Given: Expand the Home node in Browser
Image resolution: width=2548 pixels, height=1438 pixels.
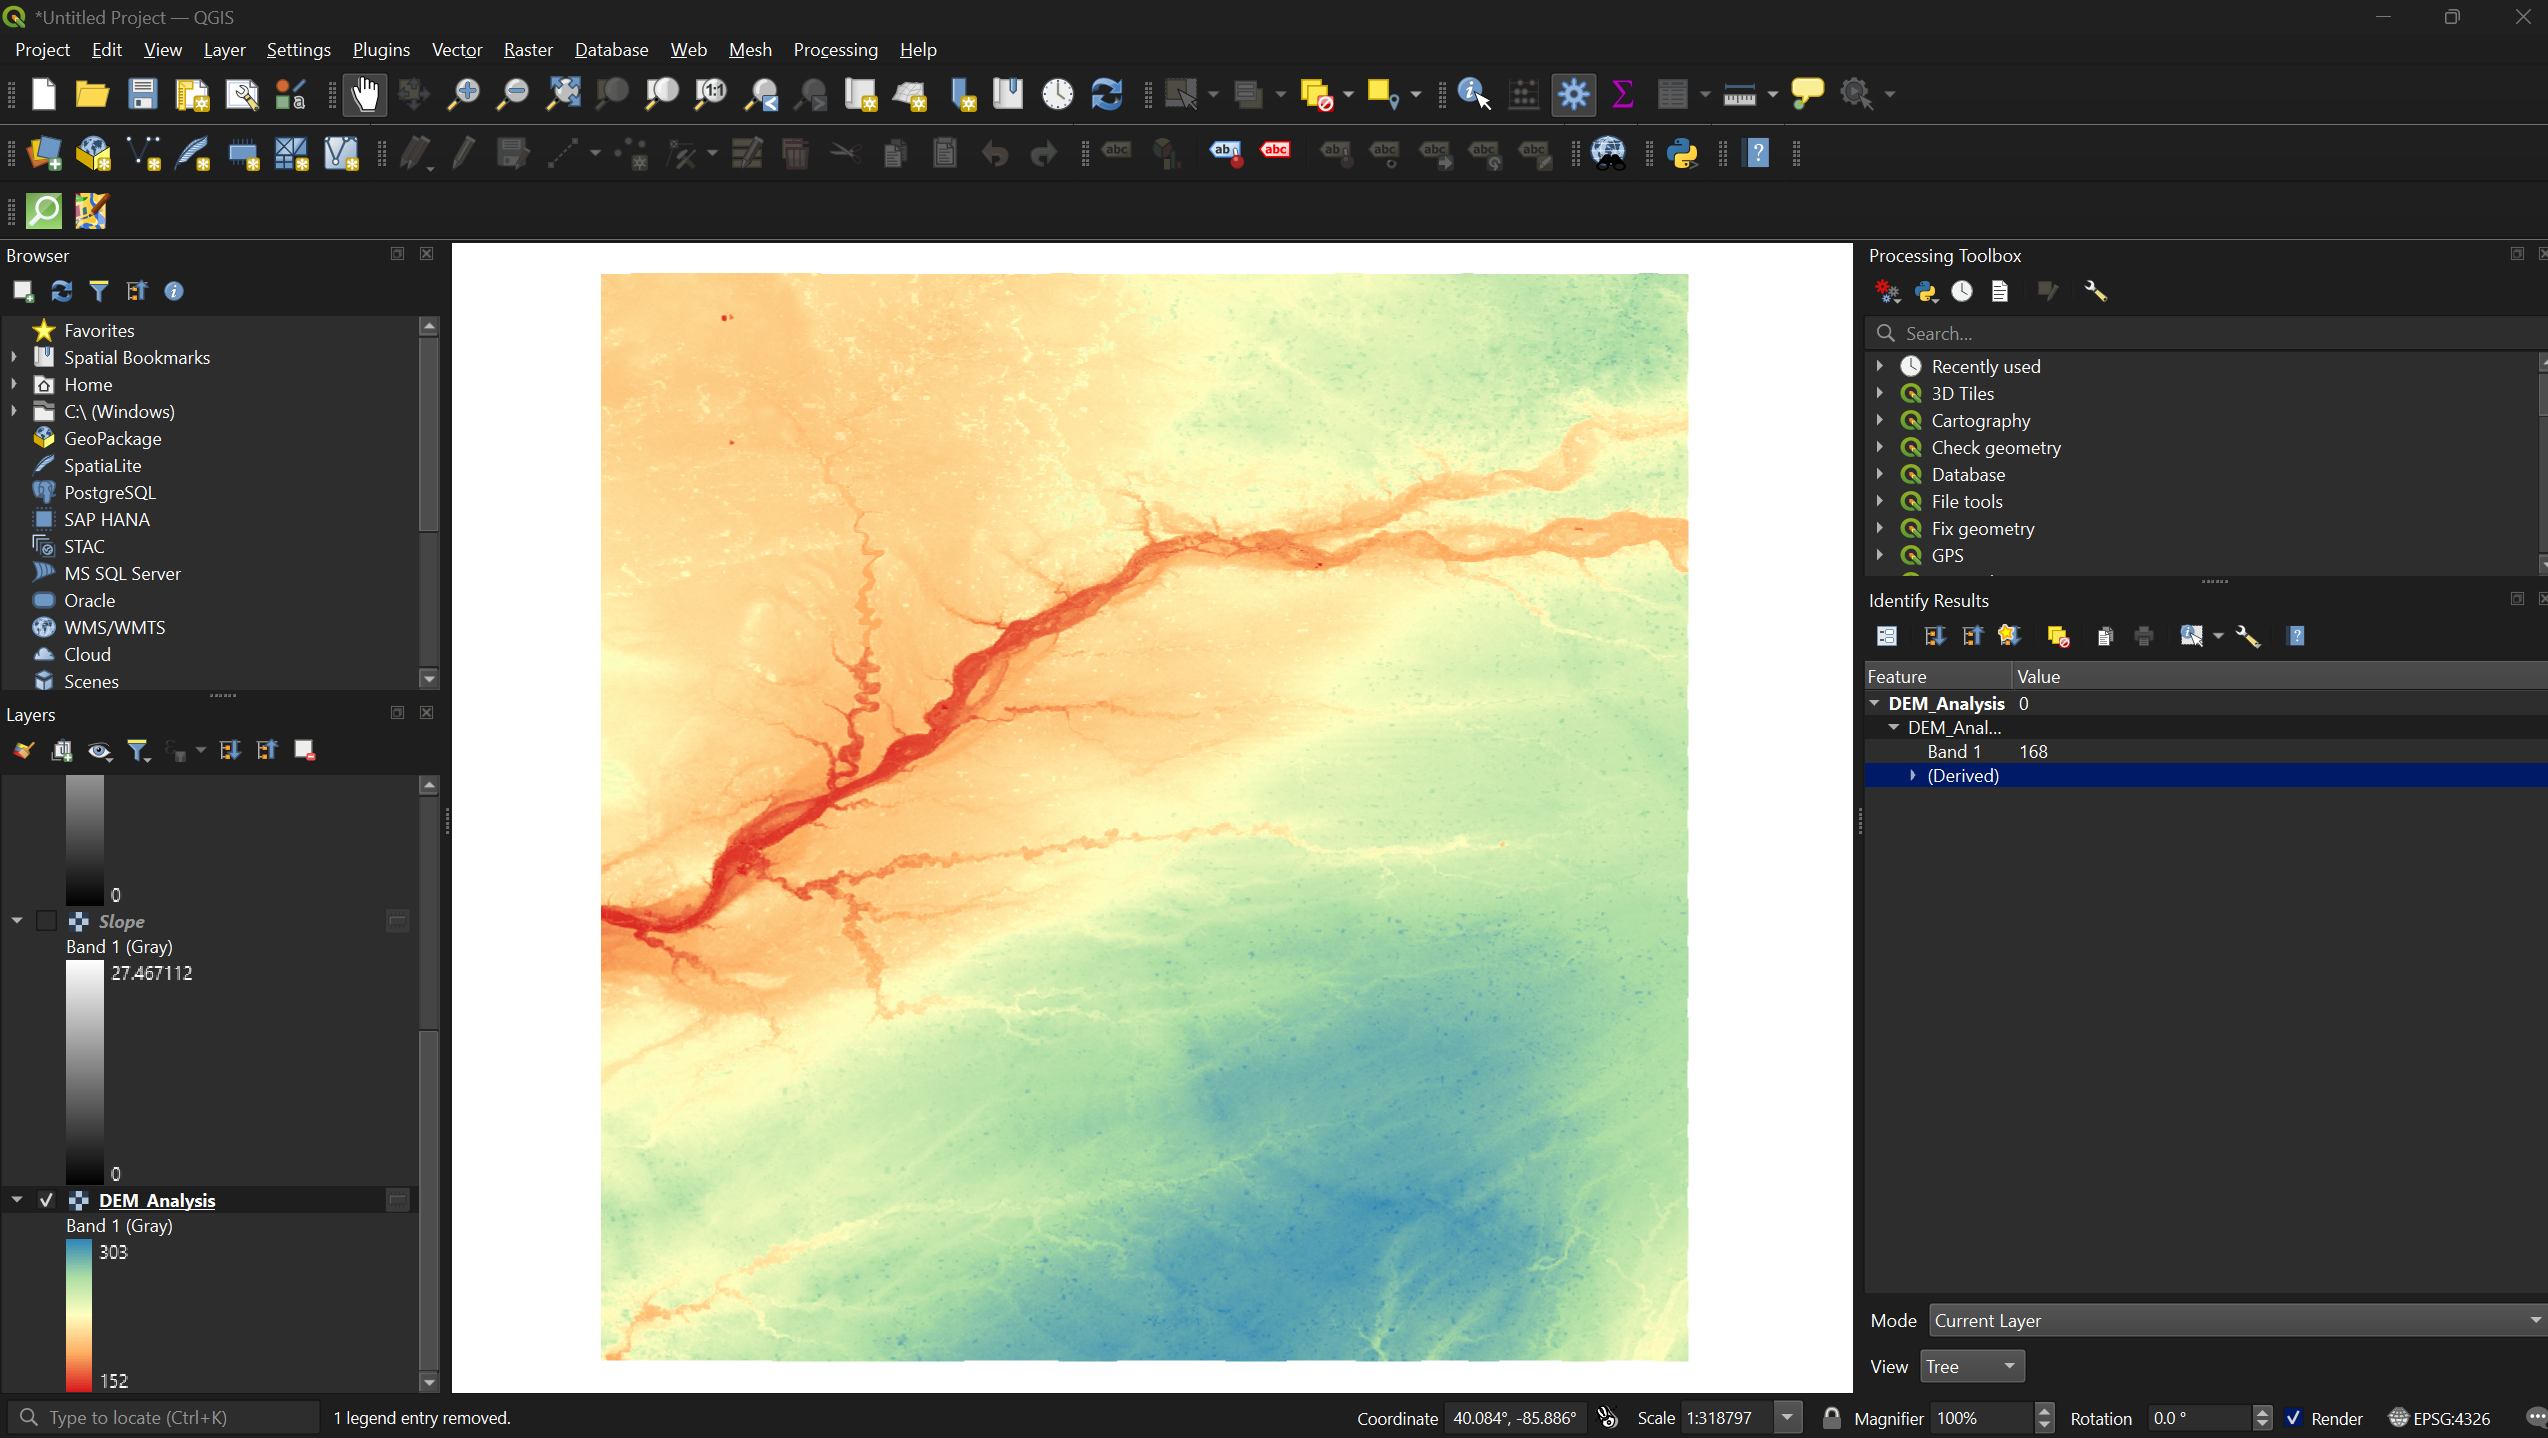Looking at the screenshot, I should 14,384.
